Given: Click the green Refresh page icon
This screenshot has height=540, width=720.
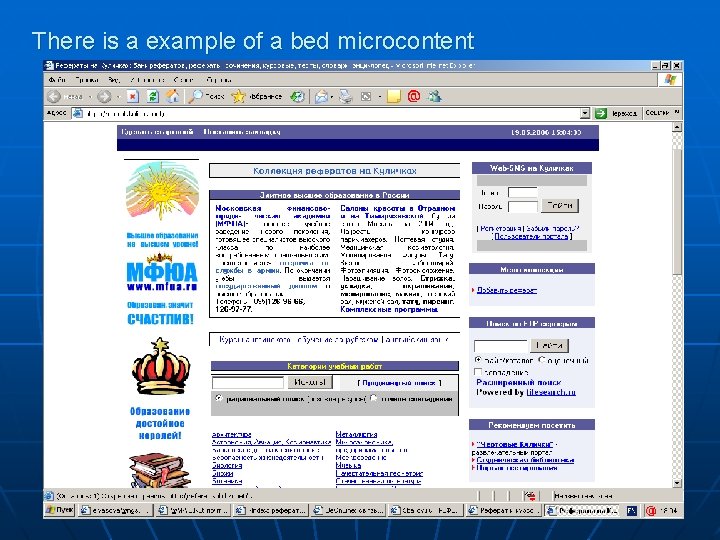Looking at the screenshot, I should 152,96.
